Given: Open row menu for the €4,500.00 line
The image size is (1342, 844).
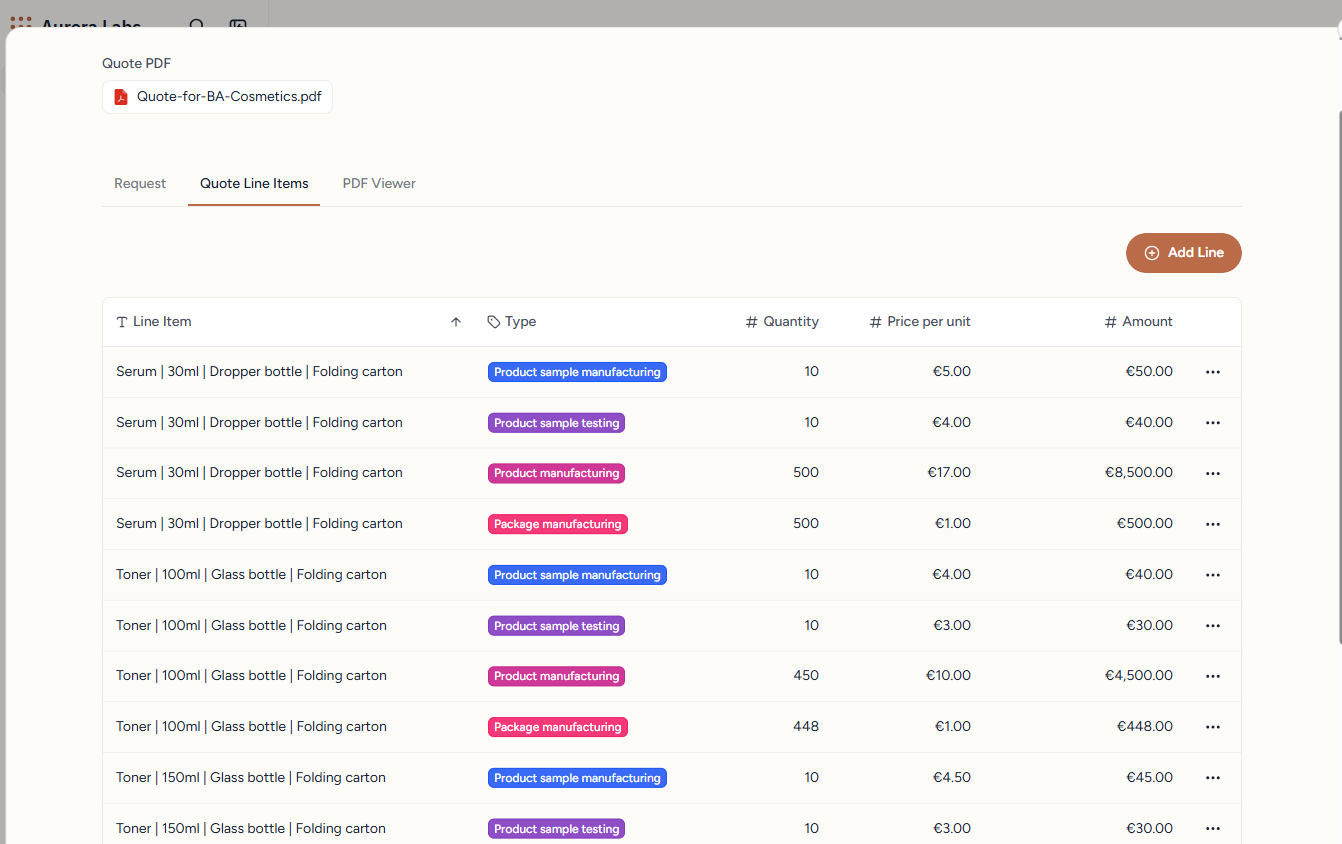Looking at the screenshot, I should tap(1213, 676).
